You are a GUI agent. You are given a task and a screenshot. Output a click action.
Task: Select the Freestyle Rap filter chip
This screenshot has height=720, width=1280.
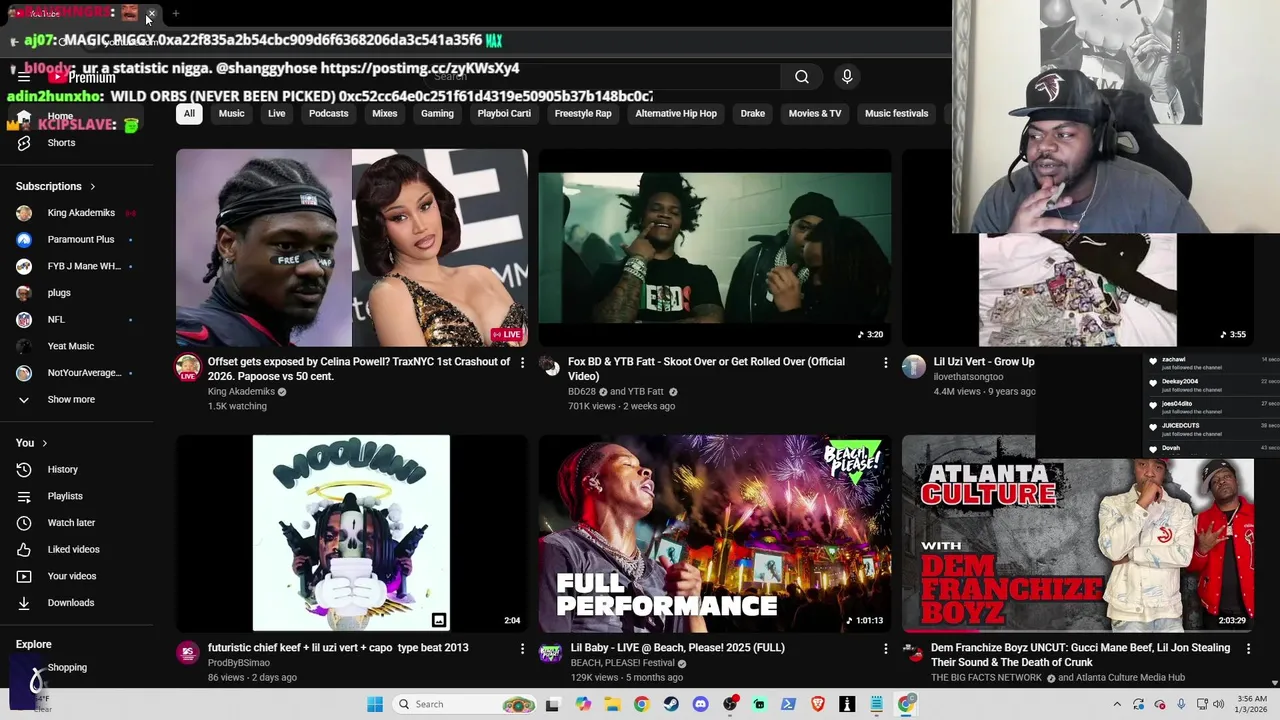583,113
